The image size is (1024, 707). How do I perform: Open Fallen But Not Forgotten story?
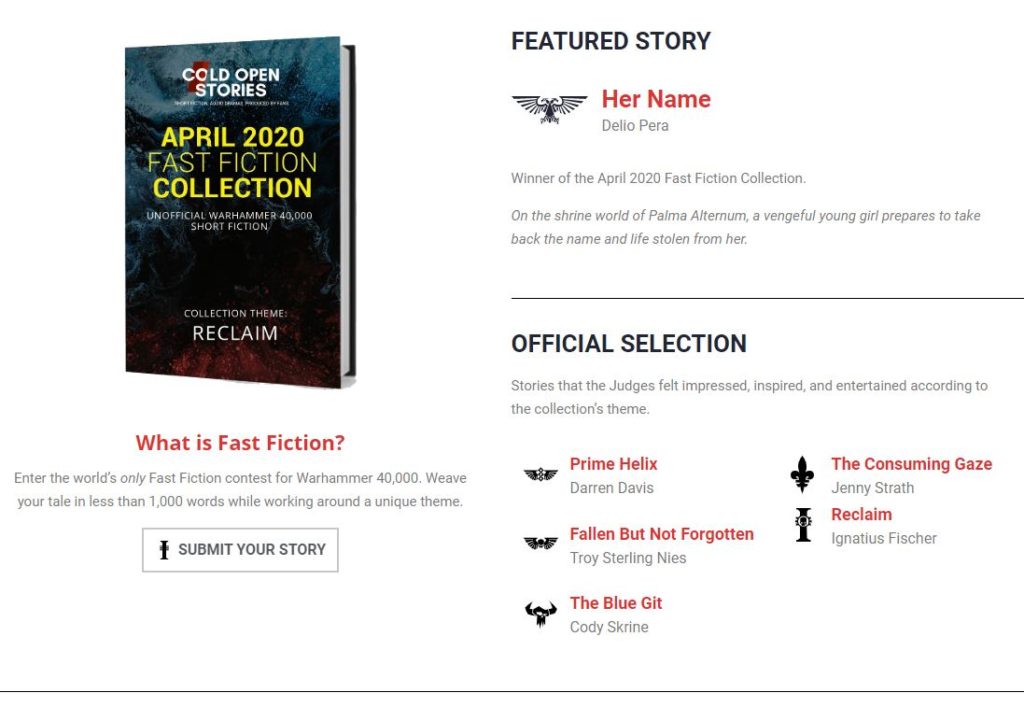coord(662,534)
